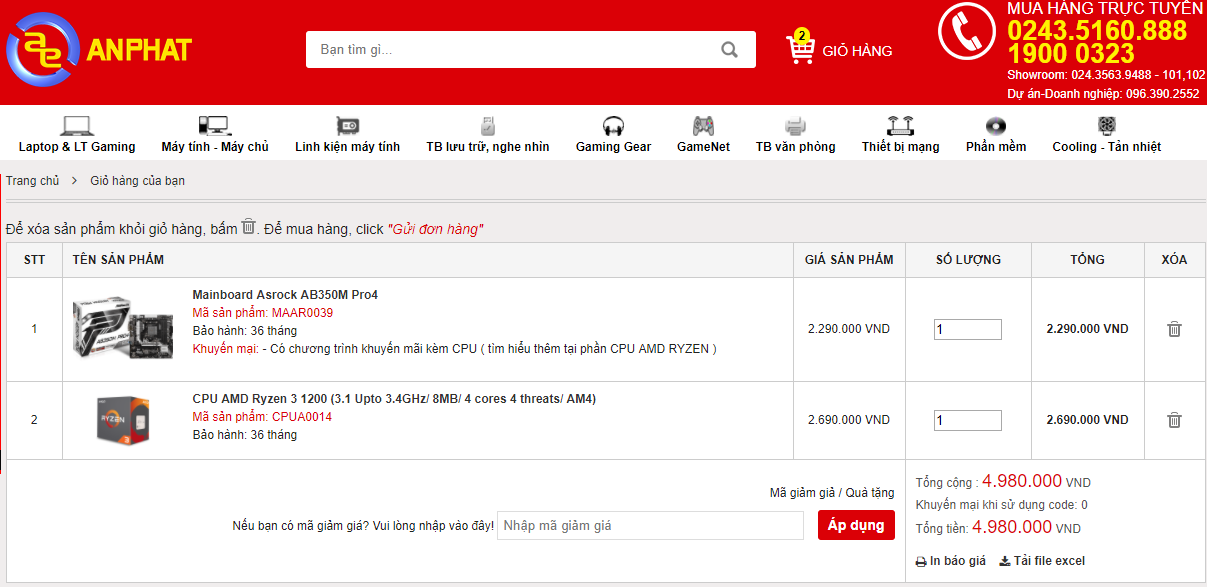The image size is (1207, 587).
Task: Click the Thiết bị mạng router icon
Action: click(900, 126)
